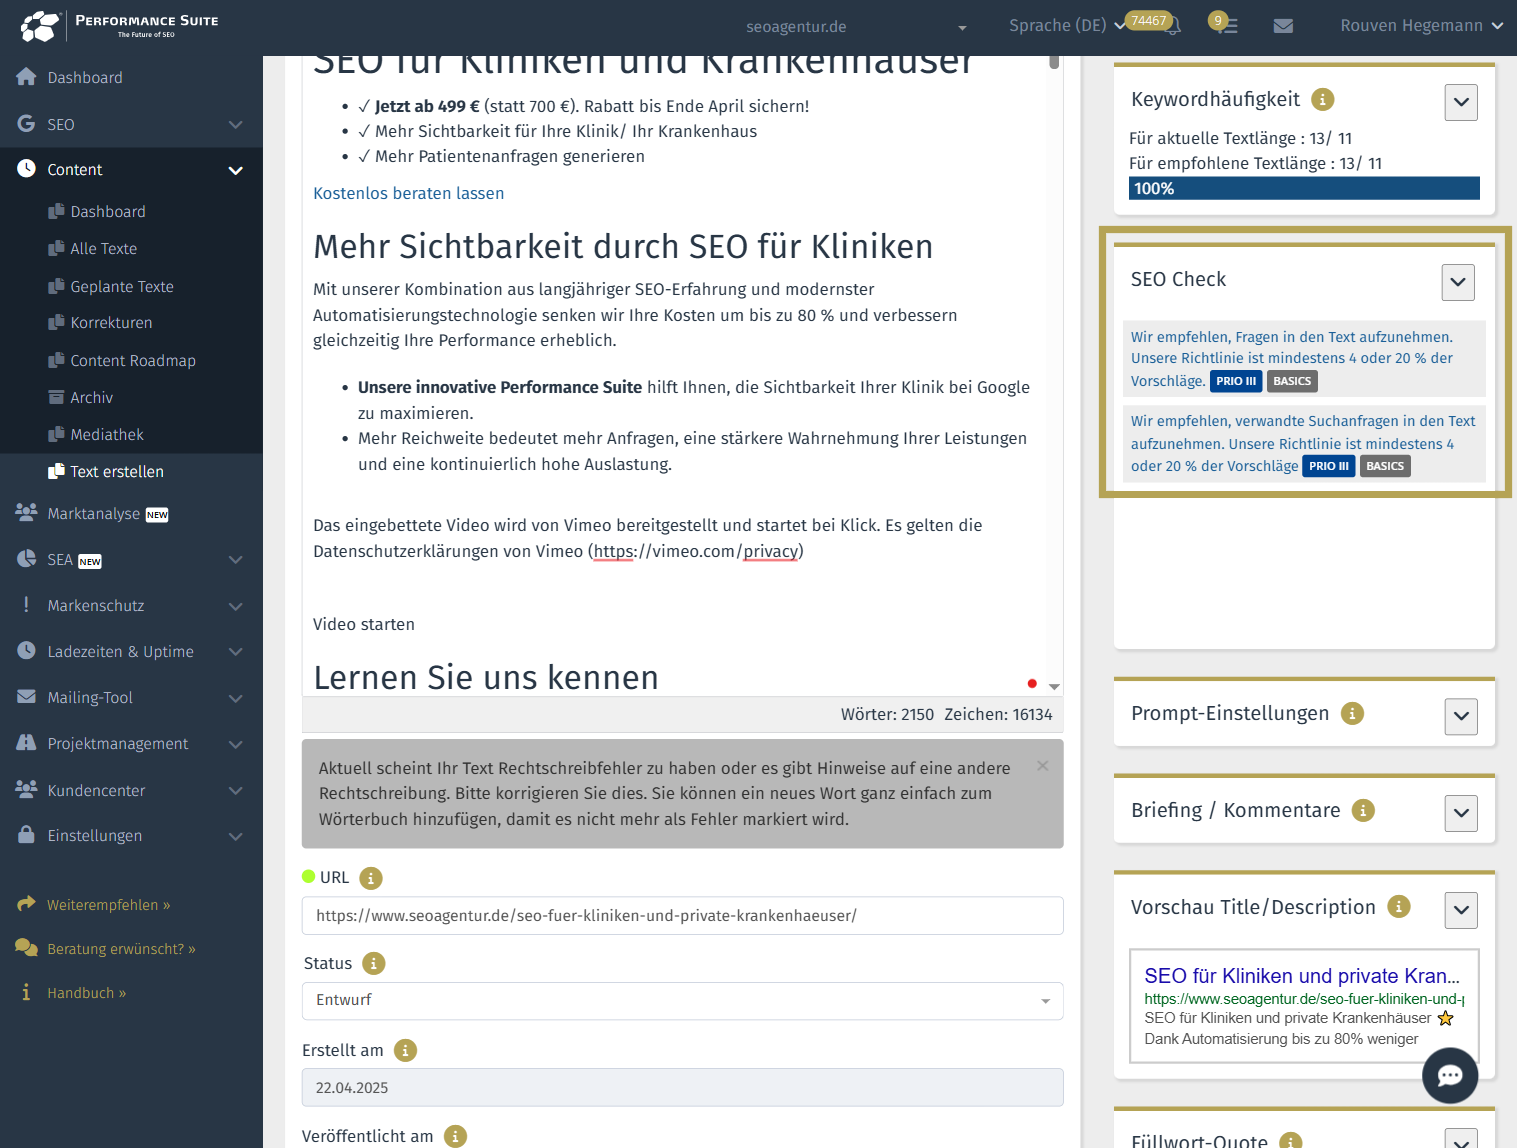
Task: Expand the Mailing-Tool menu chevron
Action: click(x=236, y=699)
